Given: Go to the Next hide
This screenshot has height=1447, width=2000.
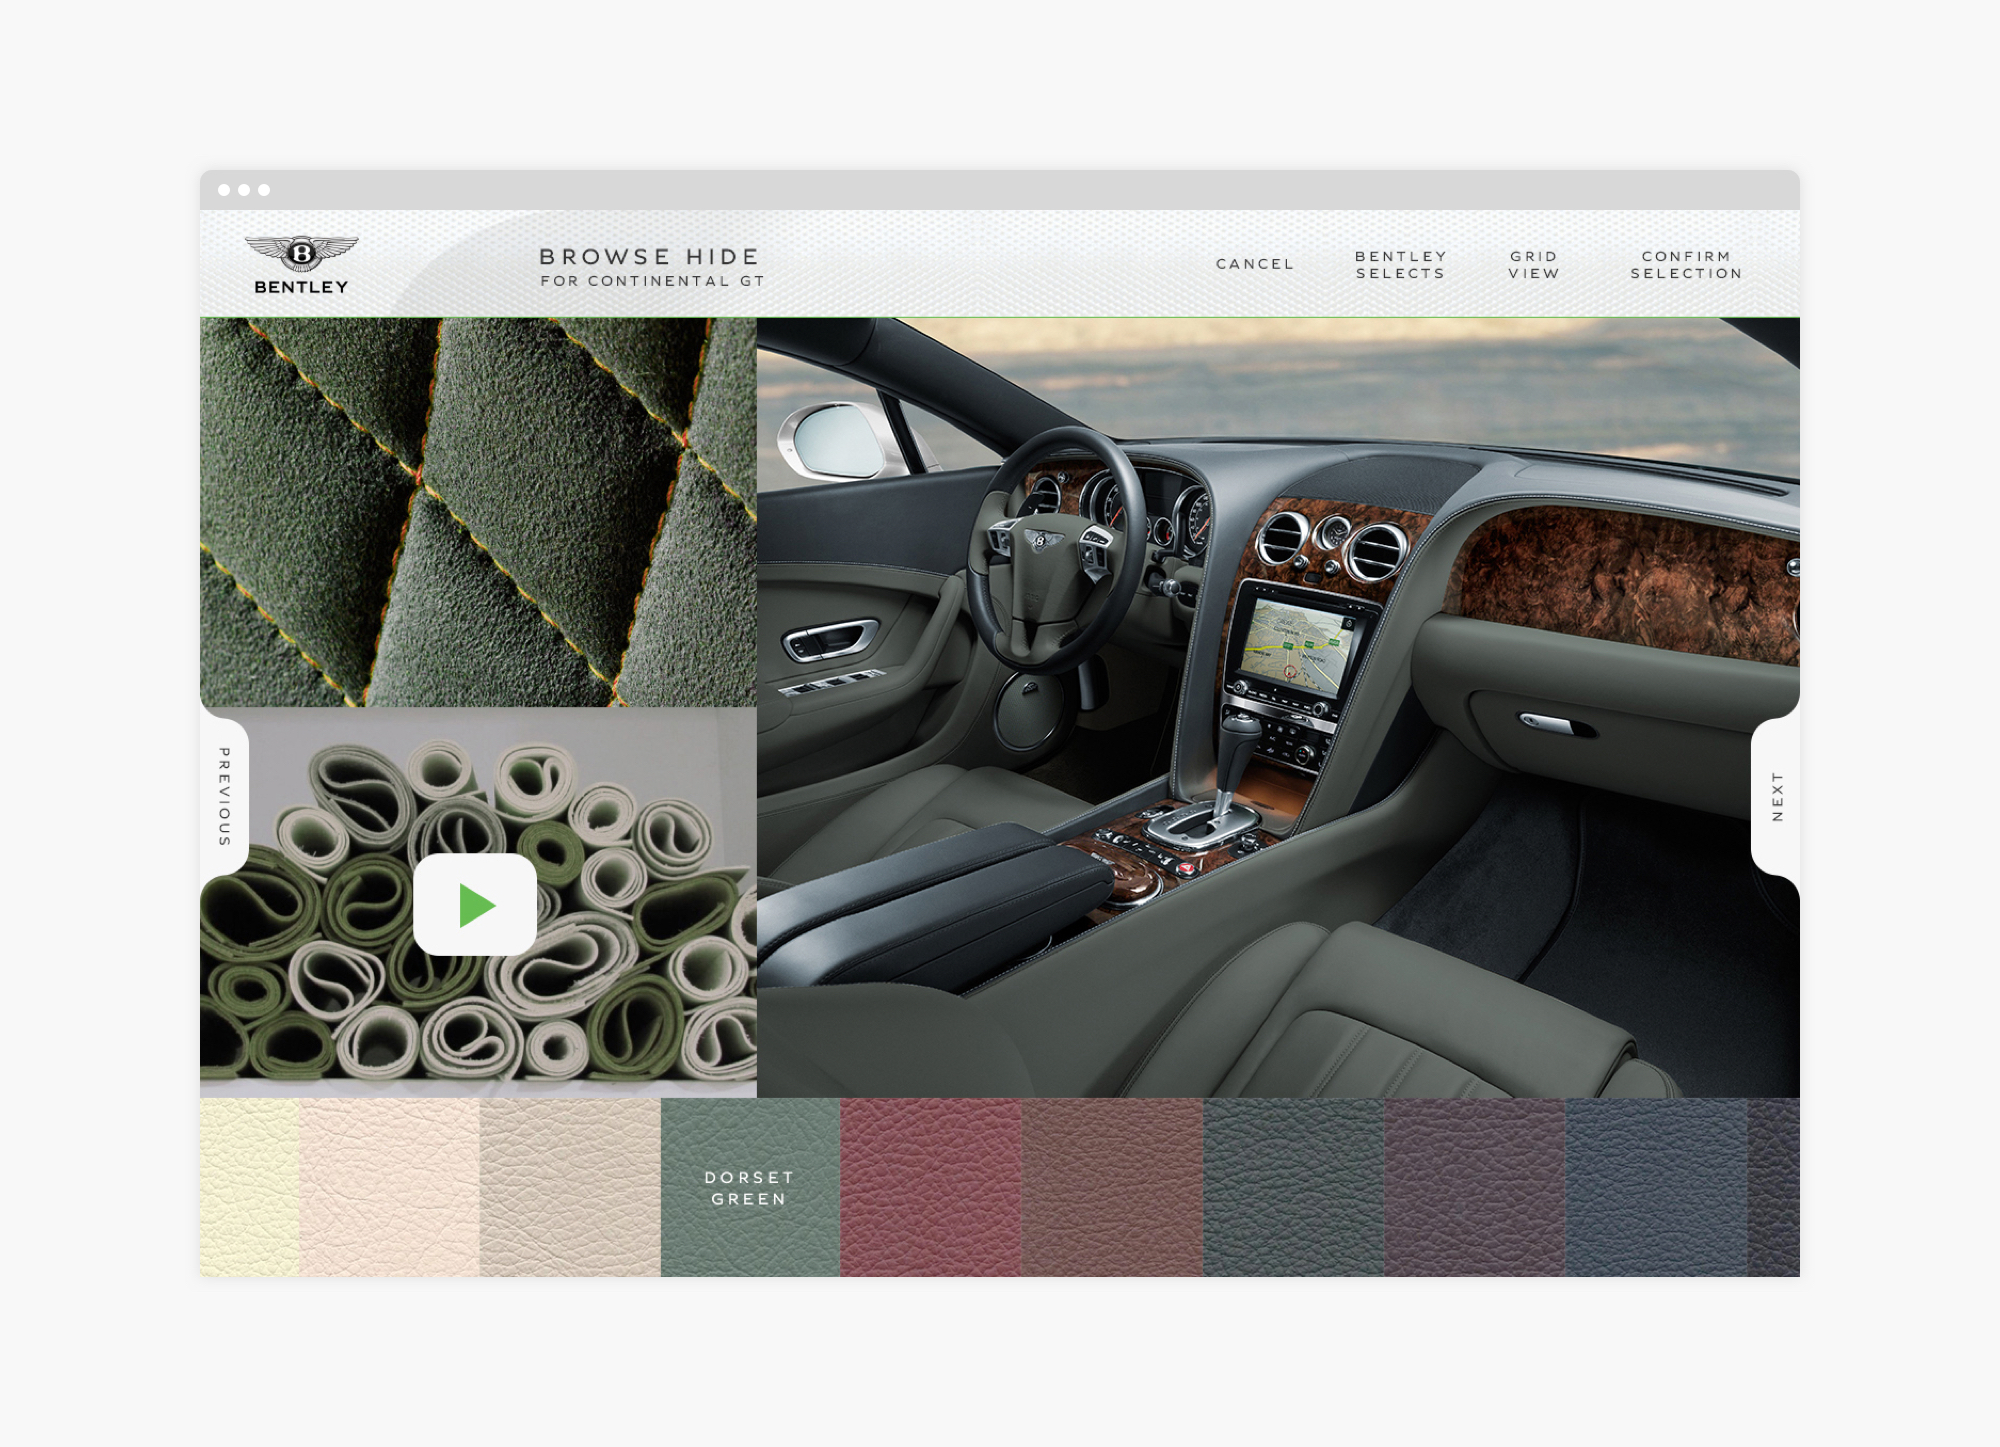Looking at the screenshot, I should 1776,797.
